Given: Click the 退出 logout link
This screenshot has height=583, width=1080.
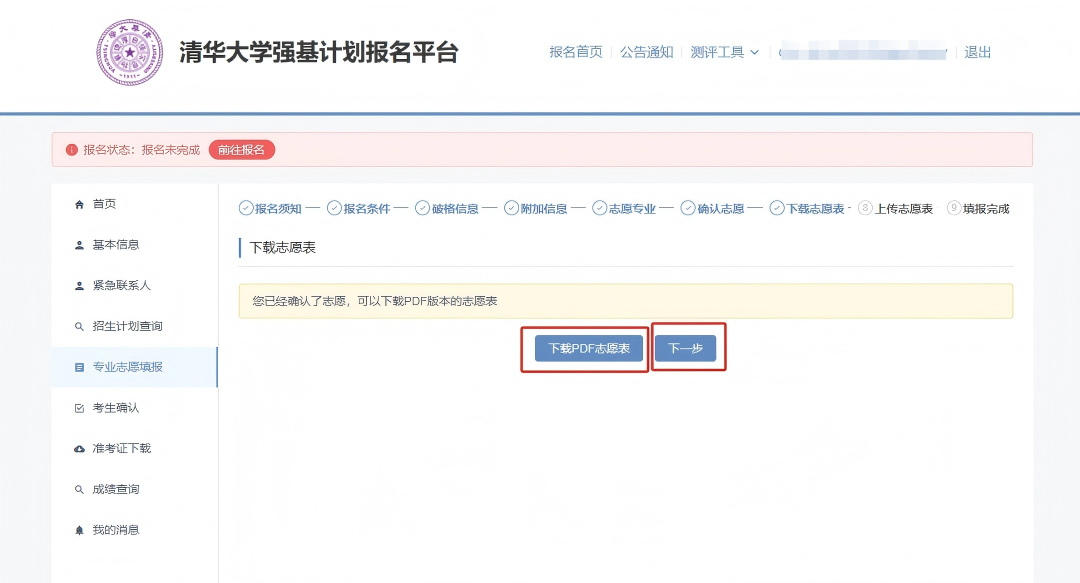Looking at the screenshot, I should (x=978, y=52).
